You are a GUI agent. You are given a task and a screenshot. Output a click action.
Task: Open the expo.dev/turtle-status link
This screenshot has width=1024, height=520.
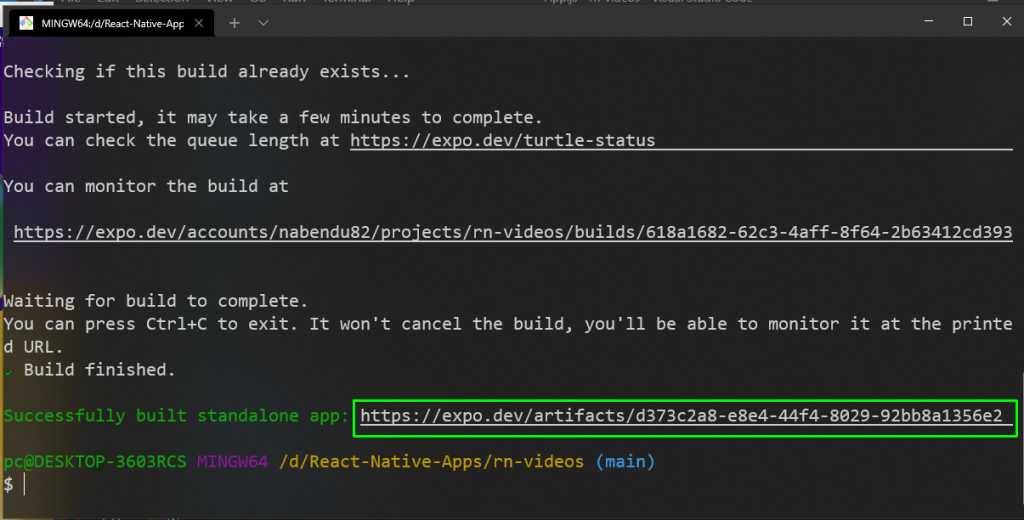coord(502,140)
